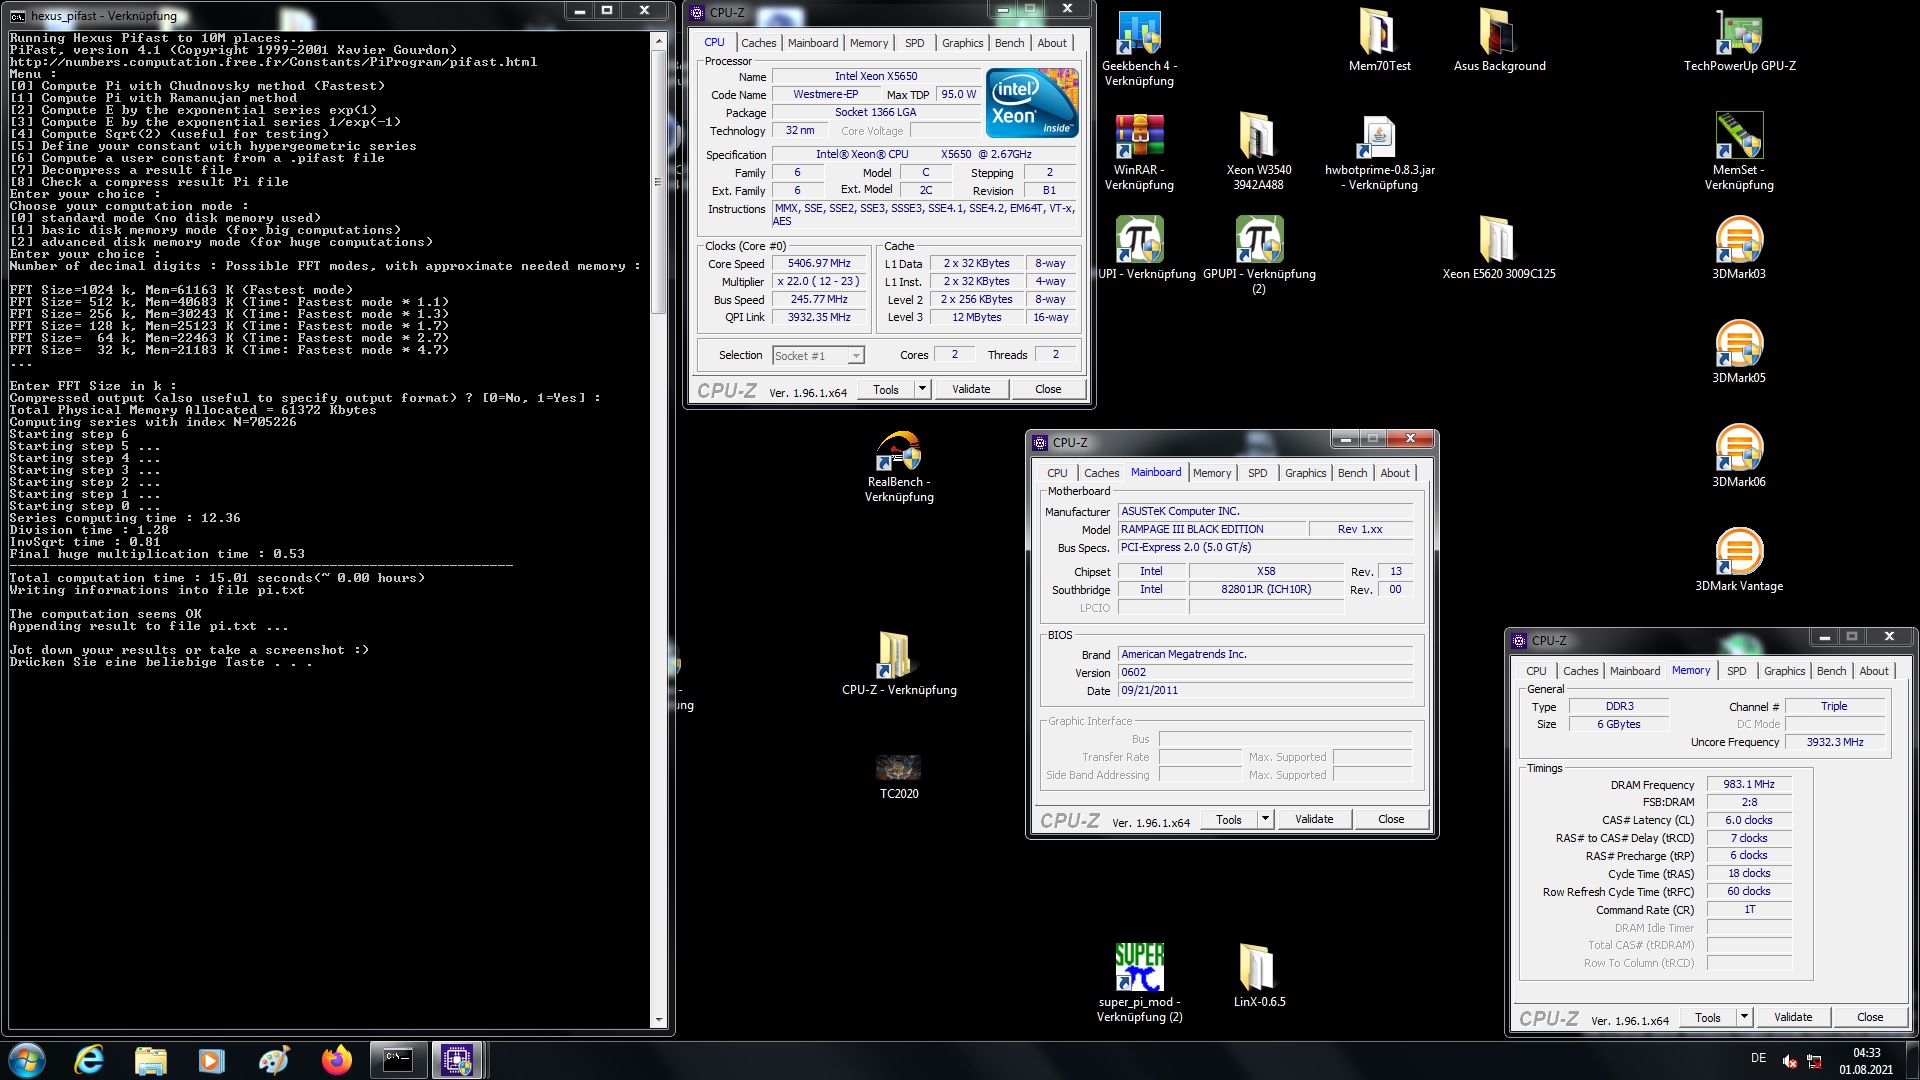This screenshot has width=1920, height=1080.
Task: Switch to Caches tab in top CPU-Z window
Action: tap(758, 43)
